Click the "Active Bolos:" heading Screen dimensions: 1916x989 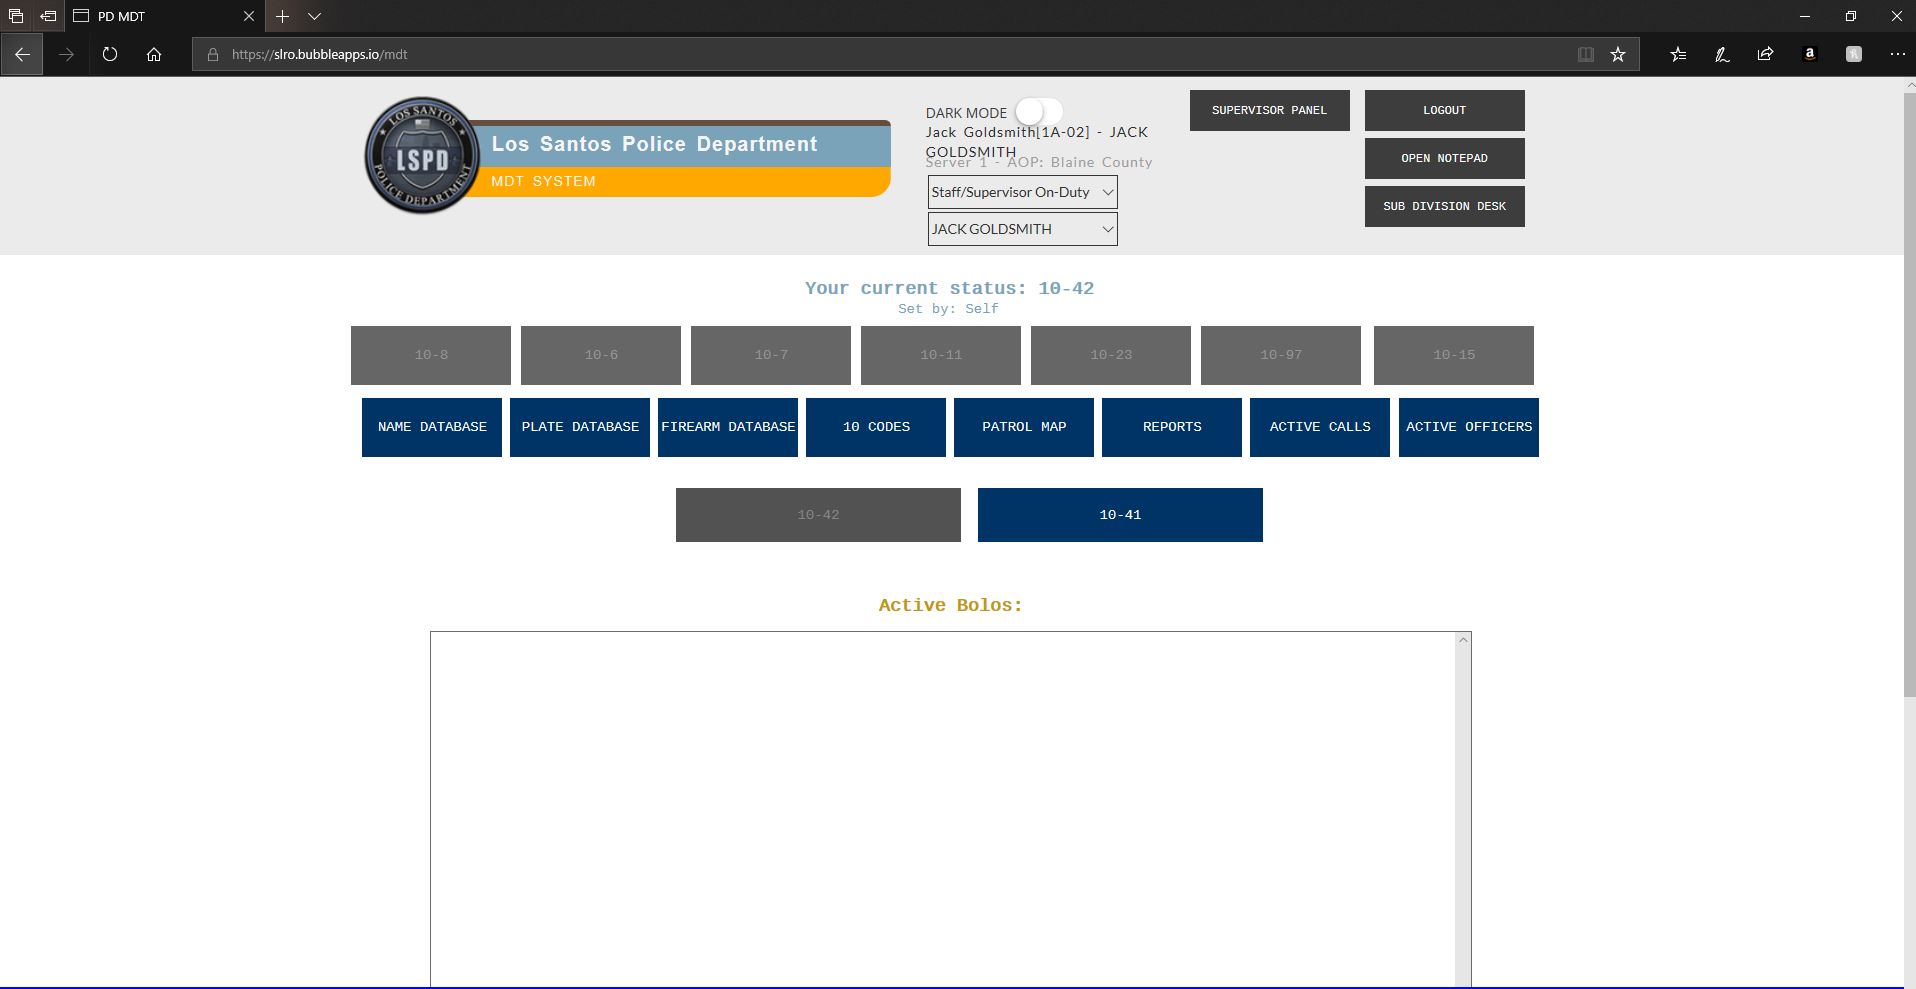pos(951,605)
